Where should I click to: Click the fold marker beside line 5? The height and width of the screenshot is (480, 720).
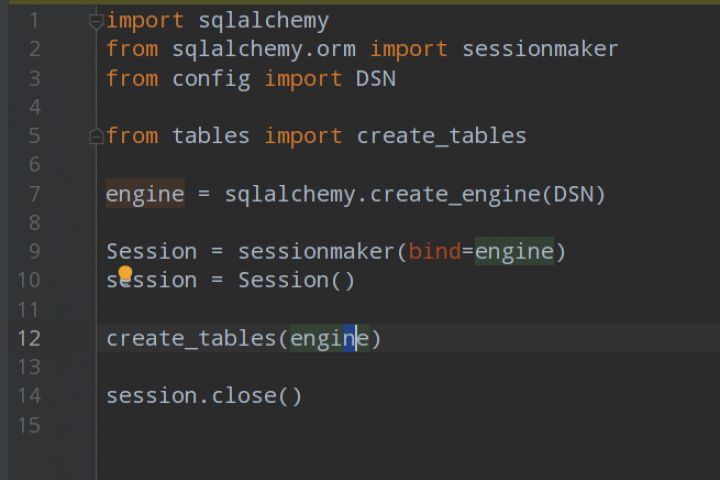coord(96,136)
